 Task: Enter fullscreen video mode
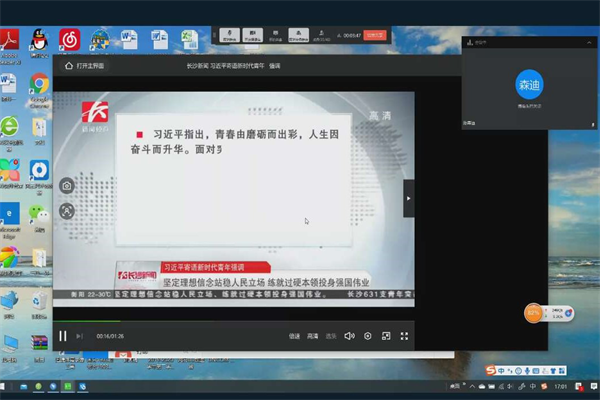click(x=404, y=336)
